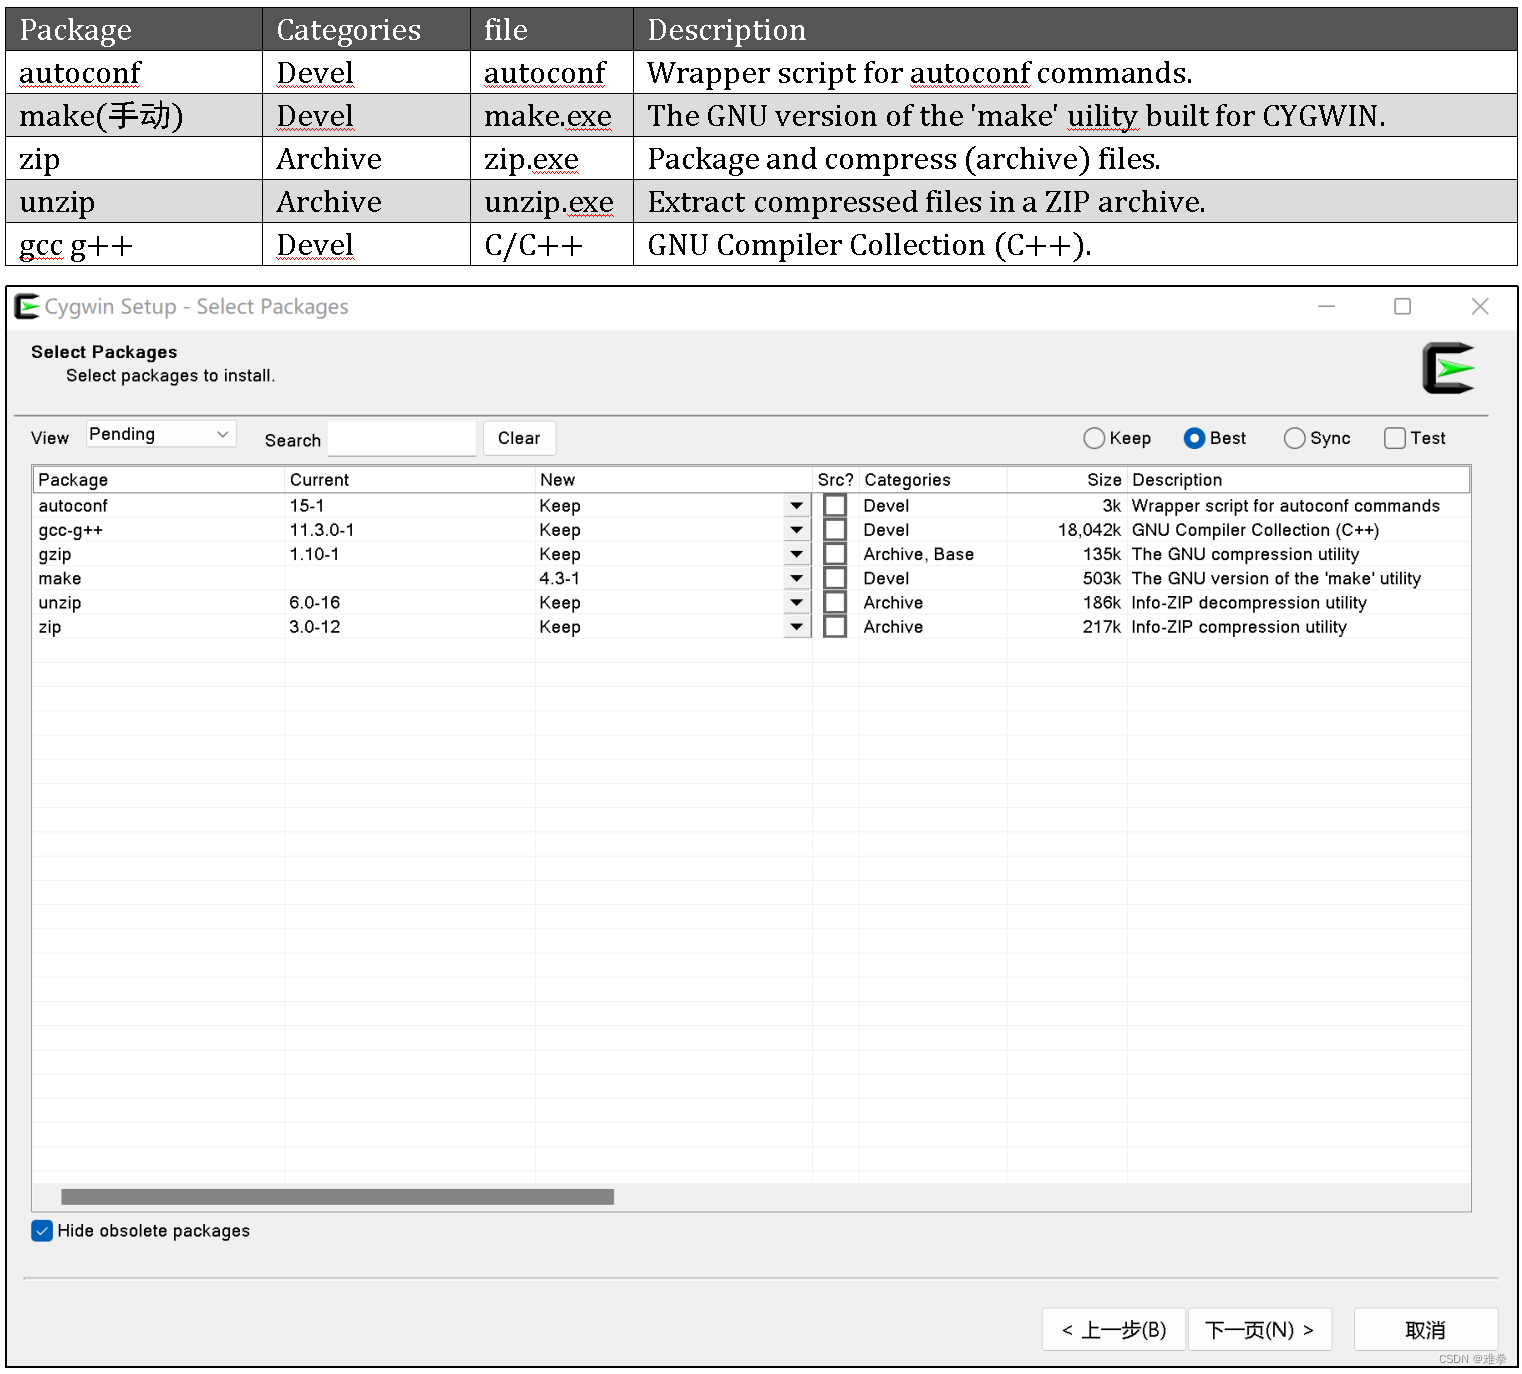Click the Size column header

coord(1067,480)
